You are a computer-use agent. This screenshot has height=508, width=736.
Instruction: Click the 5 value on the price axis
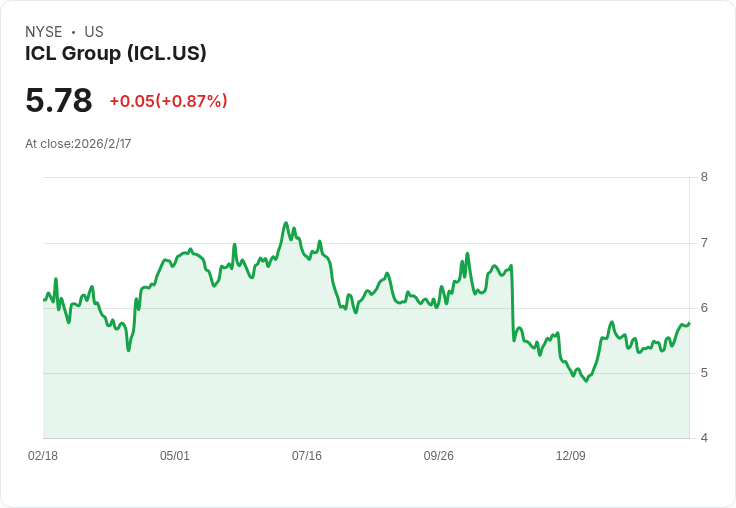click(704, 373)
